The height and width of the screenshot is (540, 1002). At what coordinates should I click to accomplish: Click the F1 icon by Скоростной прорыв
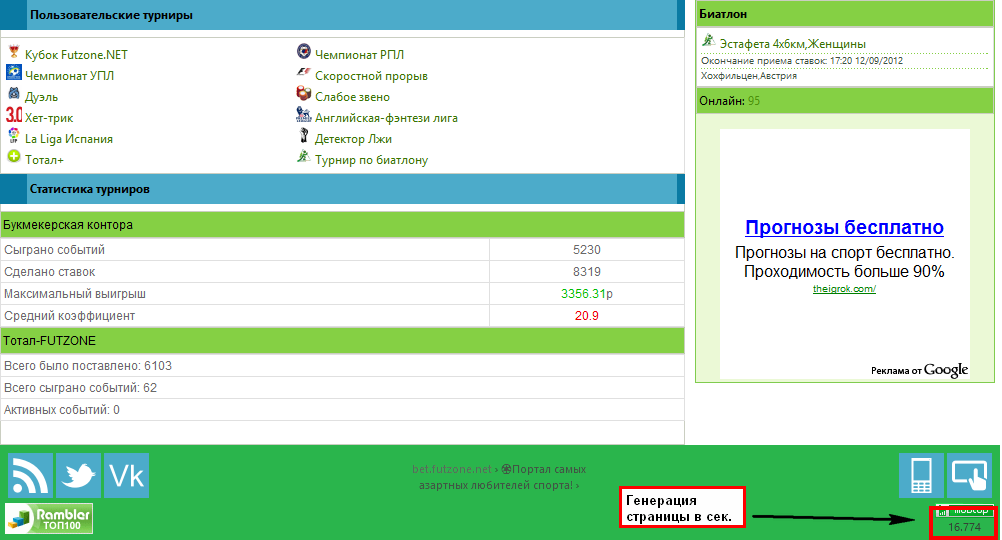click(304, 72)
